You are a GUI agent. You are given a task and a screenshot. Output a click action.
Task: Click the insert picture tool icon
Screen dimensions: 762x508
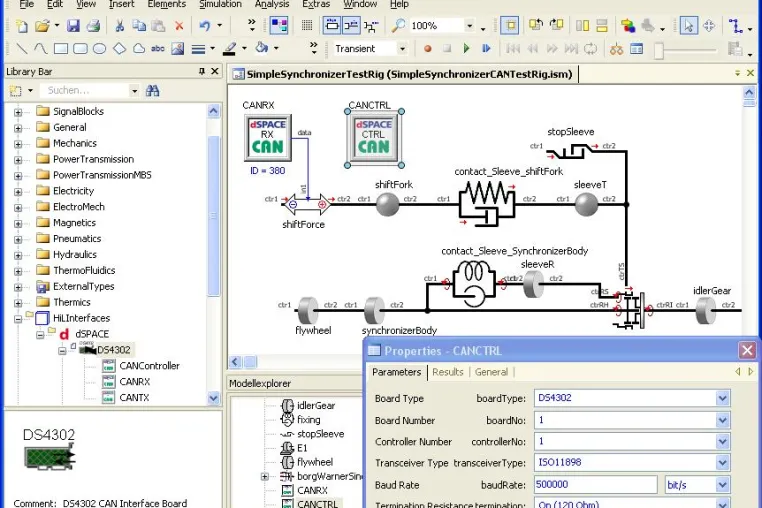pyautogui.click(x=177, y=49)
